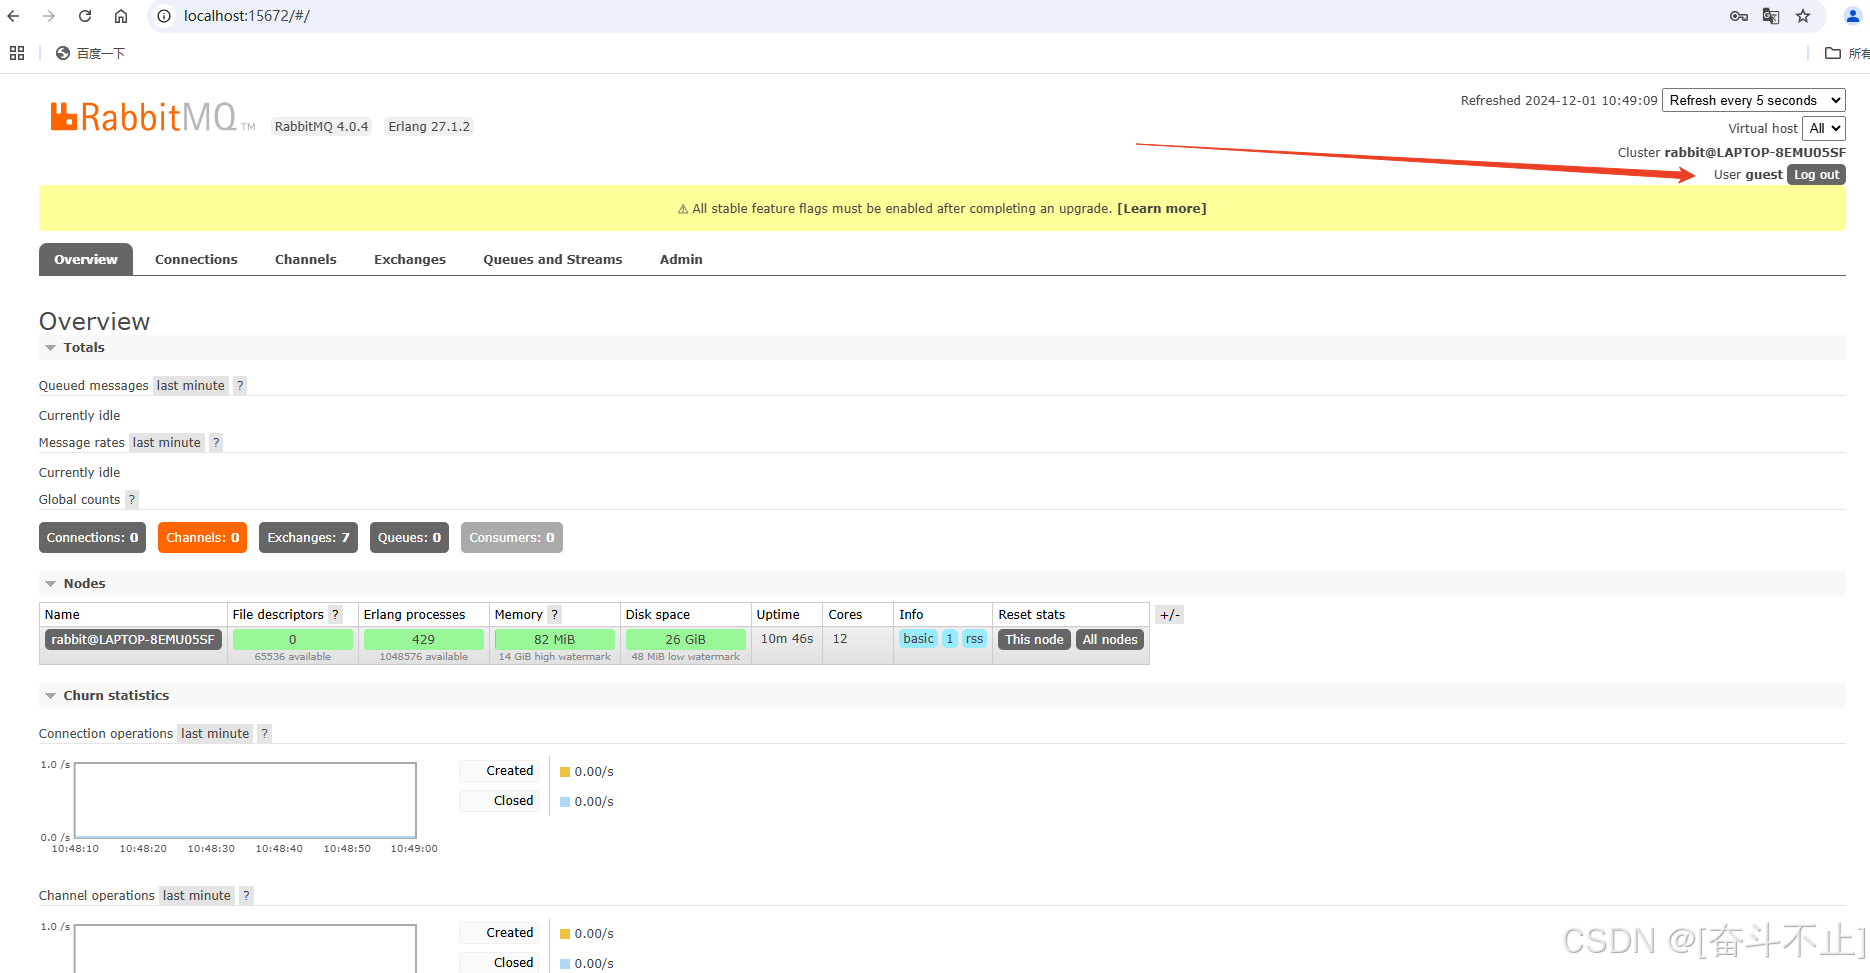Open Channels: 0 count button
Image resolution: width=1870 pixels, height=973 pixels.
203,538
